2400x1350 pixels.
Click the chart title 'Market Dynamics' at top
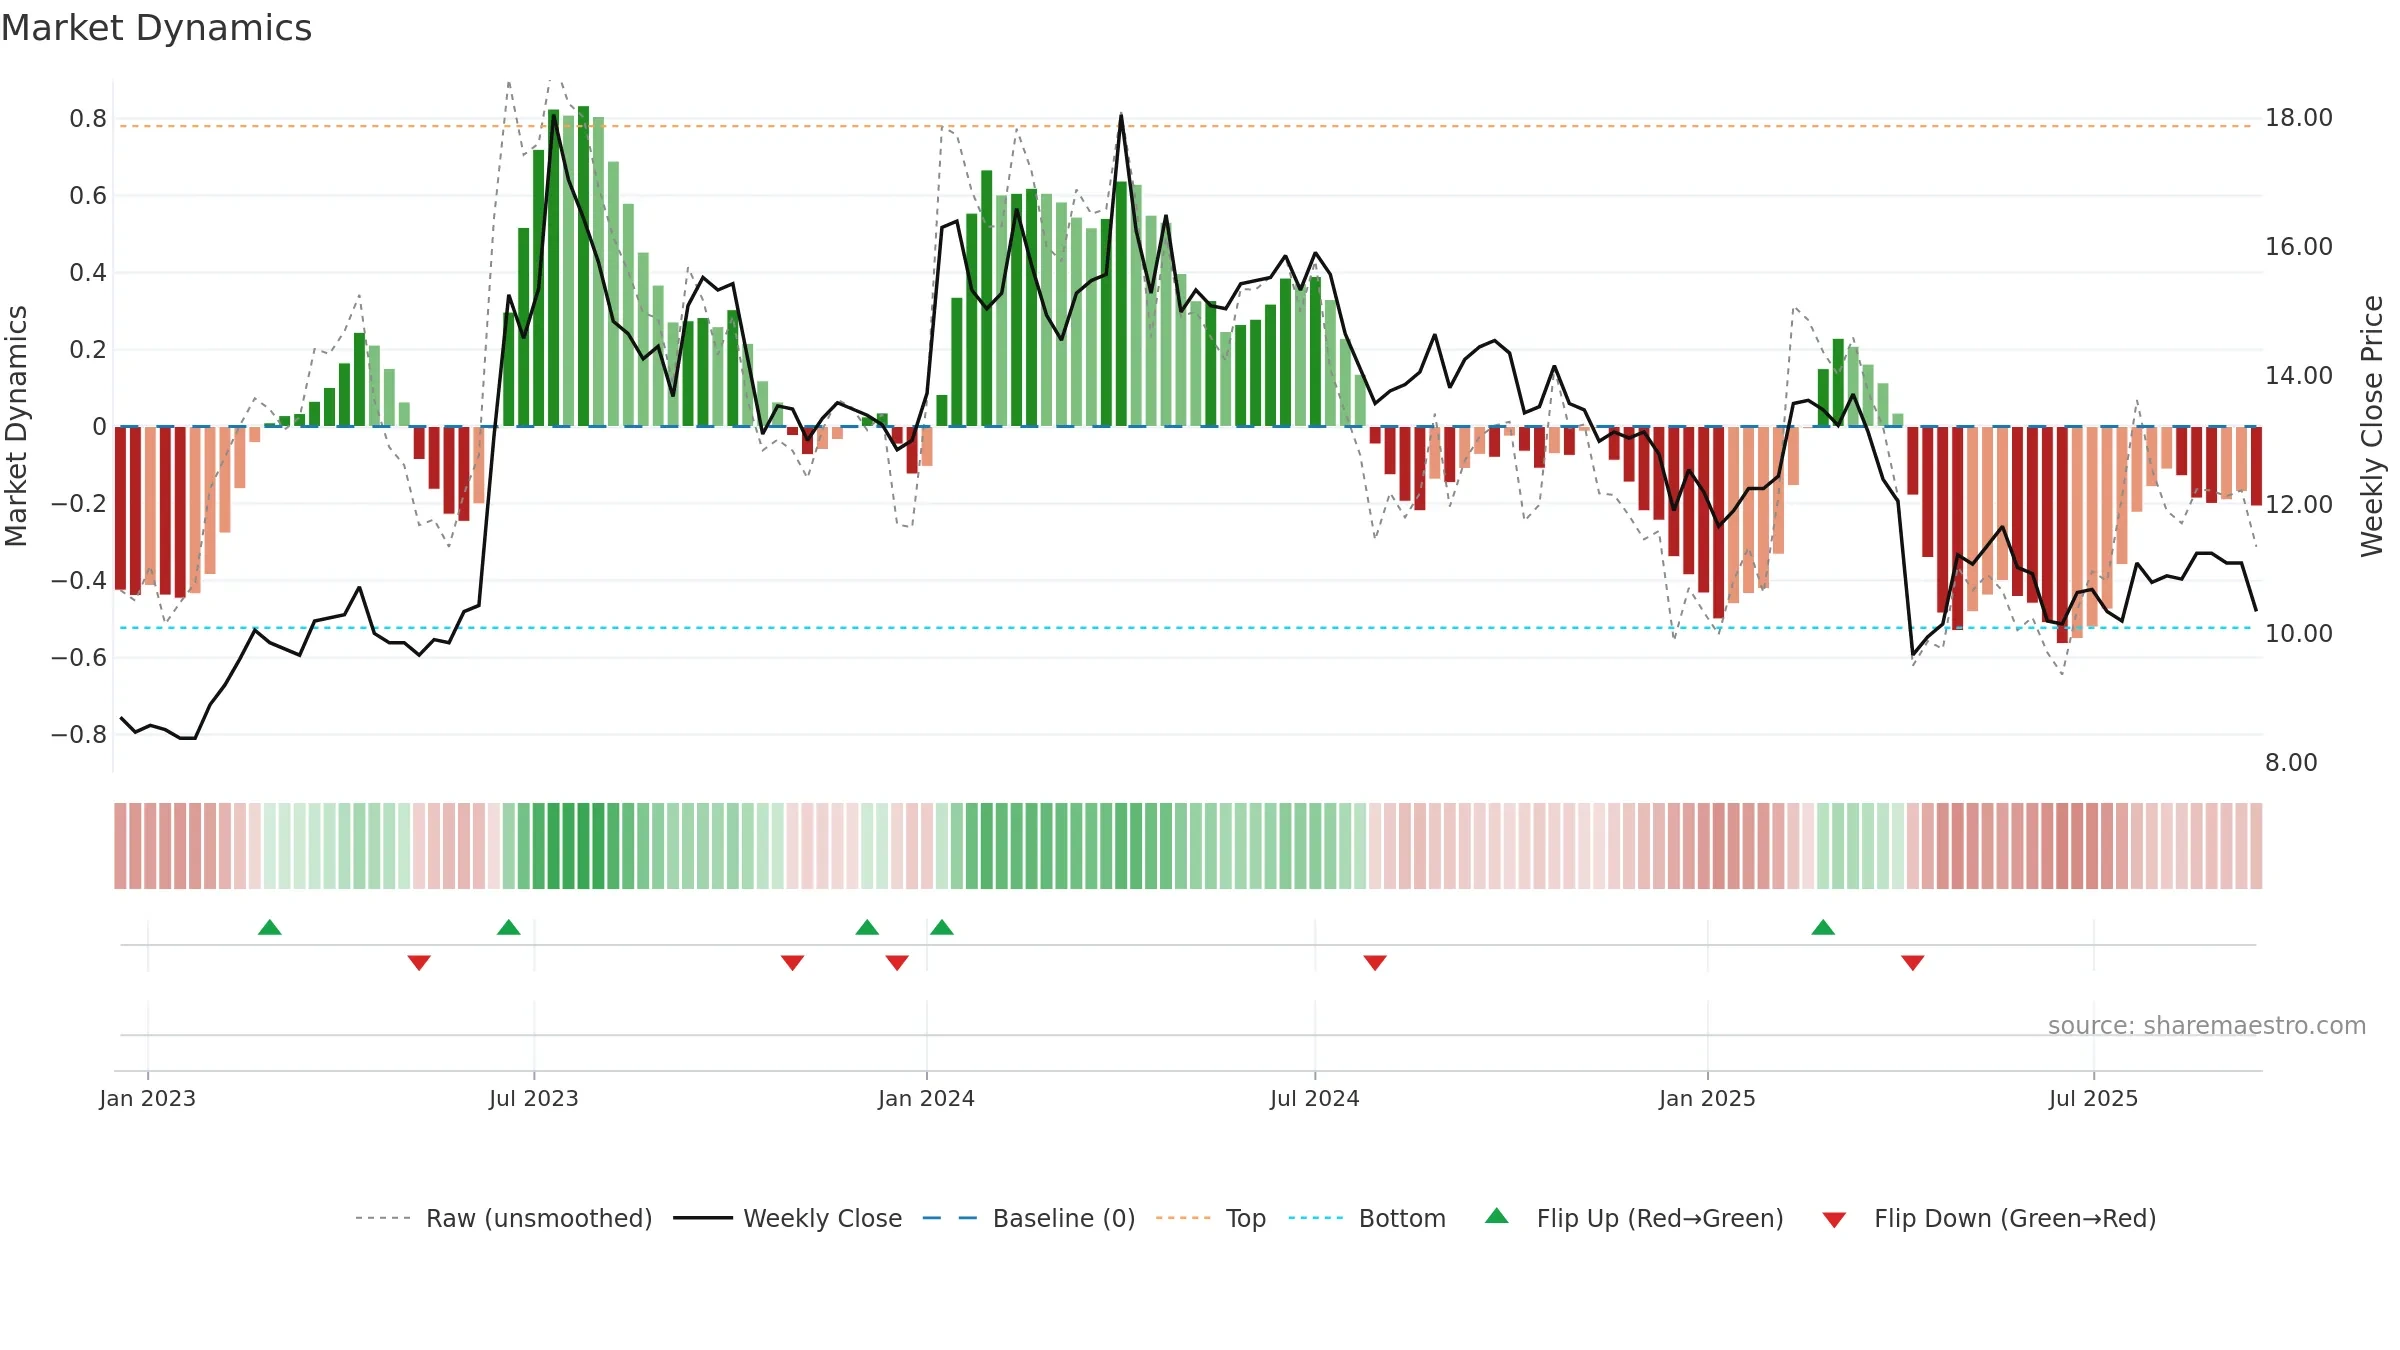pyautogui.click(x=156, y=28)
